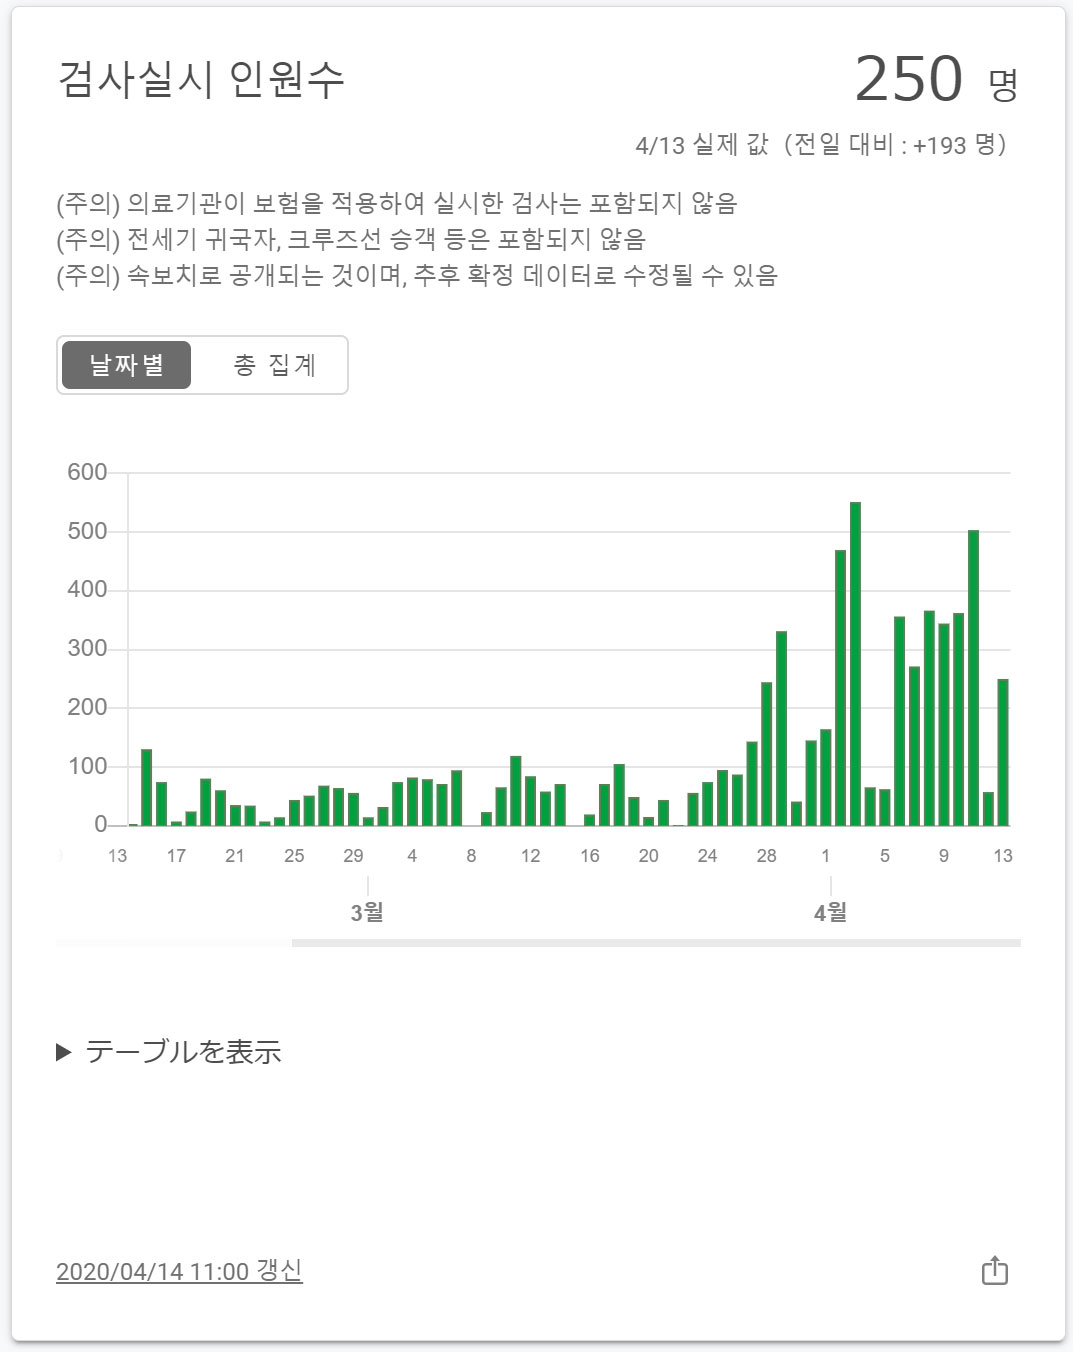Image resolution: width=1073 pixels, height=1352 pixels.
Task: Click the 500 y-axis label
Action: pos(87,531)
